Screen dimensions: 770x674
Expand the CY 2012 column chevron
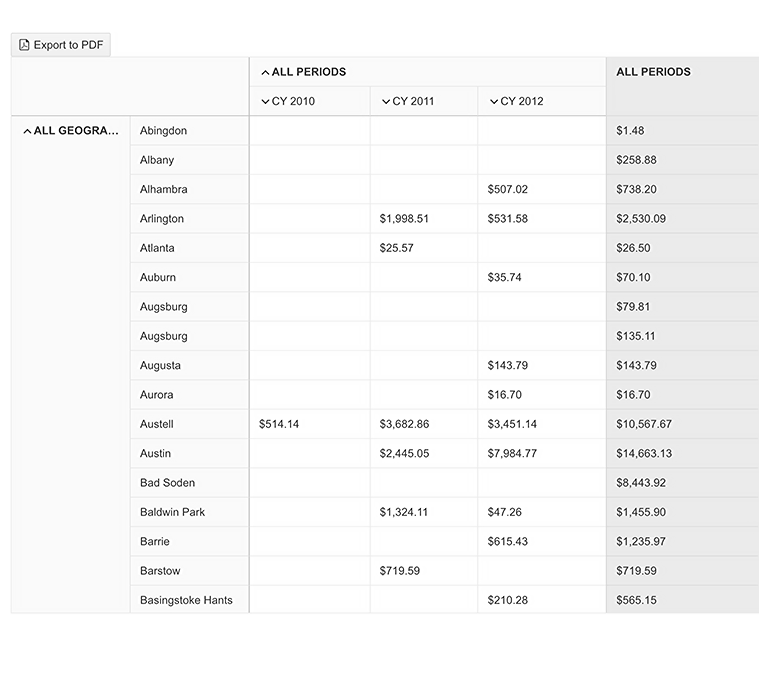click(494, 102)
